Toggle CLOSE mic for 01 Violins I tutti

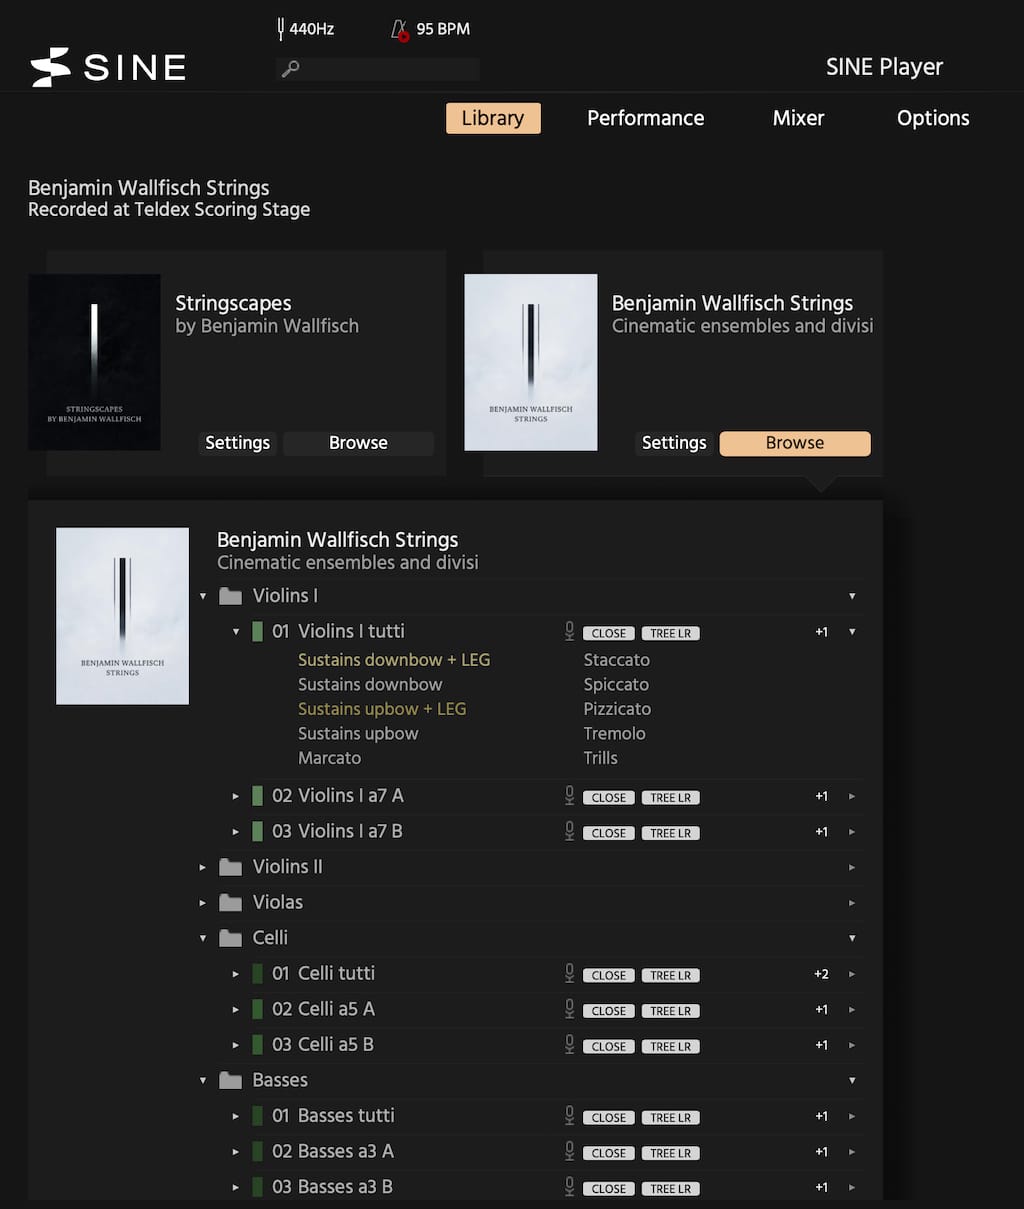pyautogui.click(x=608, y=633)
